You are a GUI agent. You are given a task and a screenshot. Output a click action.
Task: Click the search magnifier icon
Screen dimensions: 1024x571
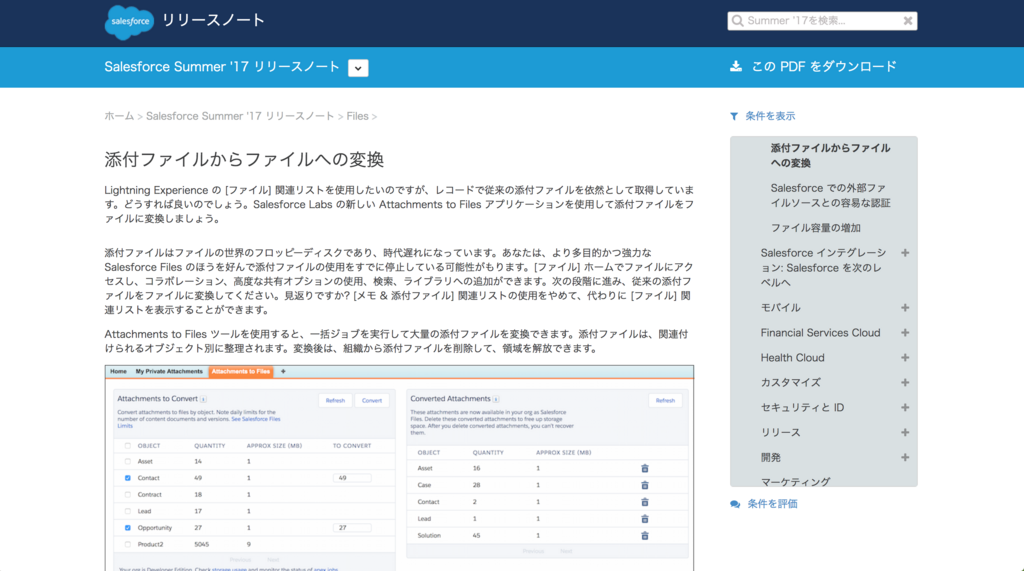(x=737, y=21)
